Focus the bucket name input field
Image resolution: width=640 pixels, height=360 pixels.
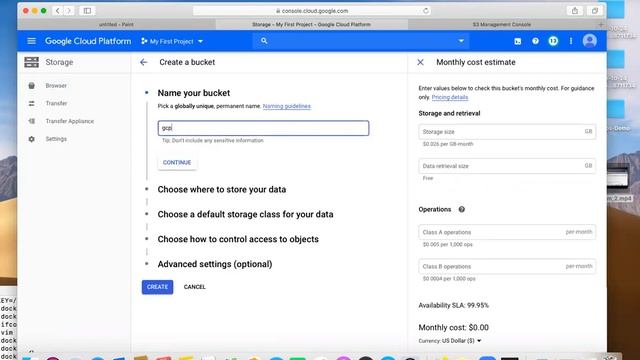click(x=263, y=128)
